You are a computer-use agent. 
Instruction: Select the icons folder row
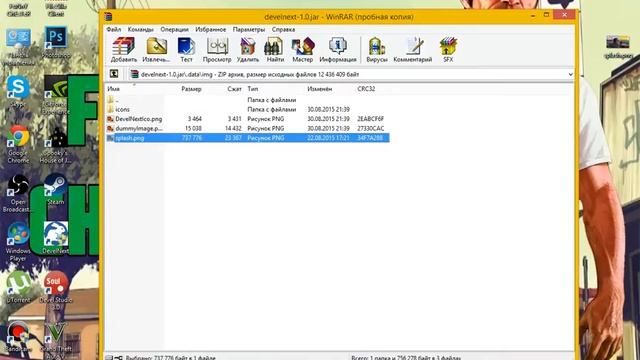point(247,109)
